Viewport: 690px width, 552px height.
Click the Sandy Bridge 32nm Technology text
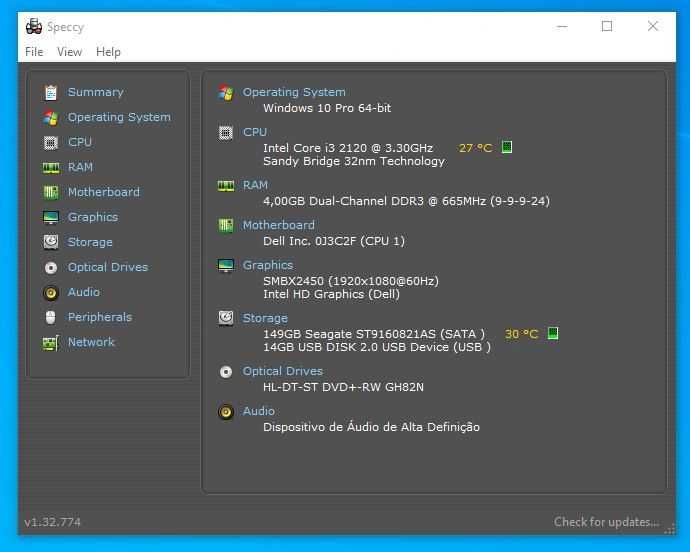point(354,162)
